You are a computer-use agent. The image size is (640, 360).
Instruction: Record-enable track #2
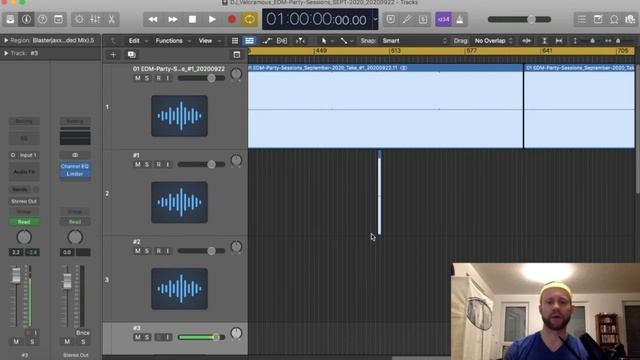[x=158, y=251]
